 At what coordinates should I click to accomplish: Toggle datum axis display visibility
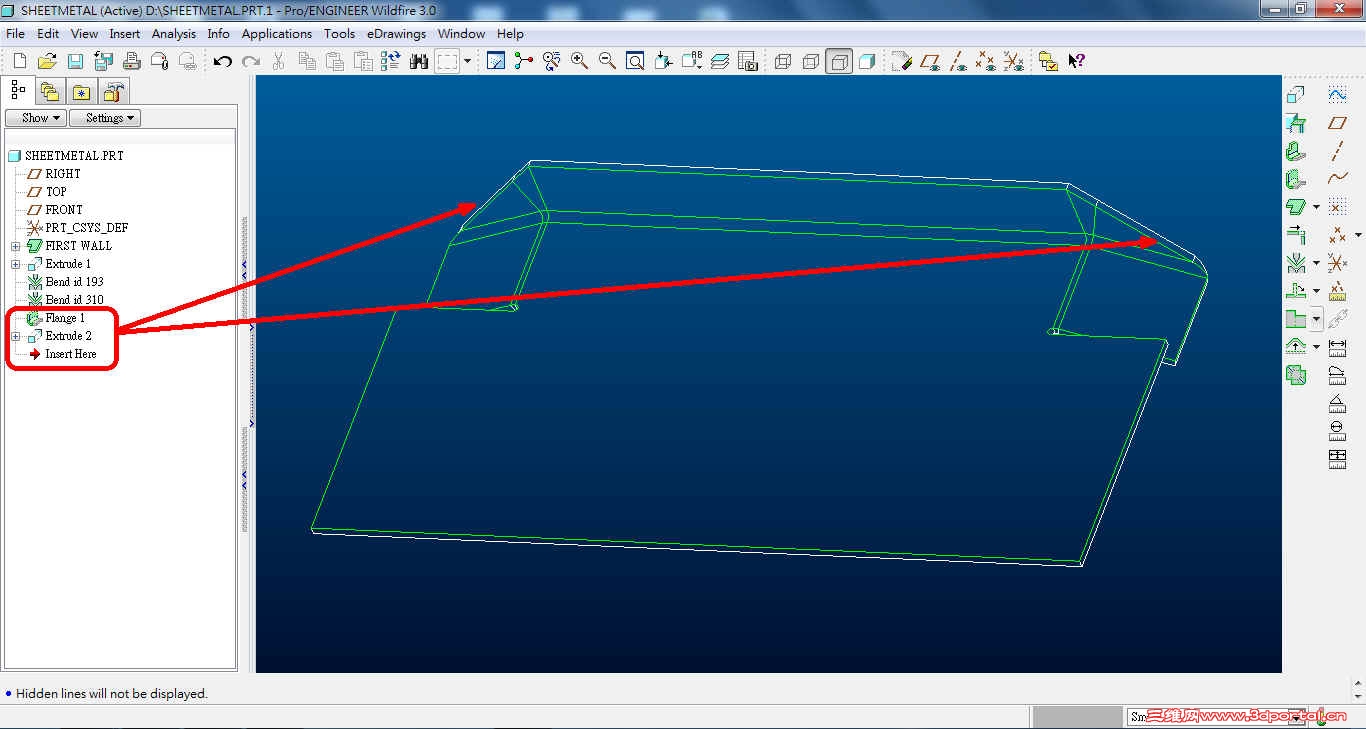956,61
